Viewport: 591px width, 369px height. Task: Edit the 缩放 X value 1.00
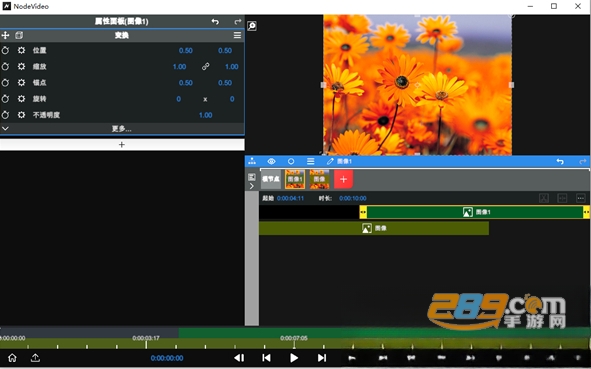pos(179,67)
